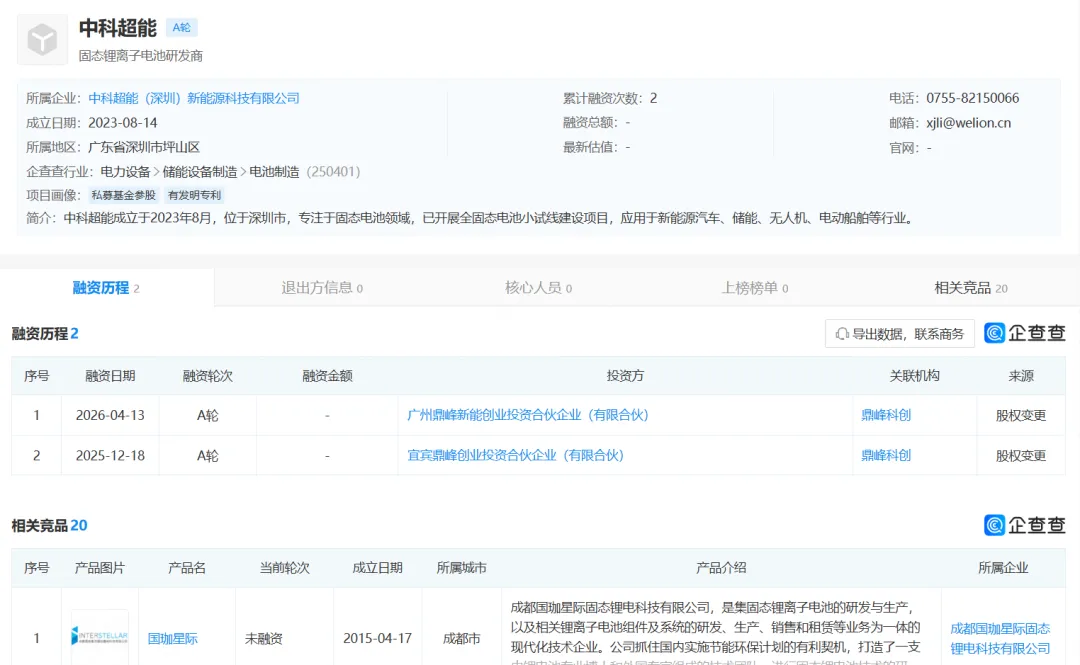Click the 成立日期 value 2023-08-14
This screenshot has height=665, width=1080.
click(123, 123)
